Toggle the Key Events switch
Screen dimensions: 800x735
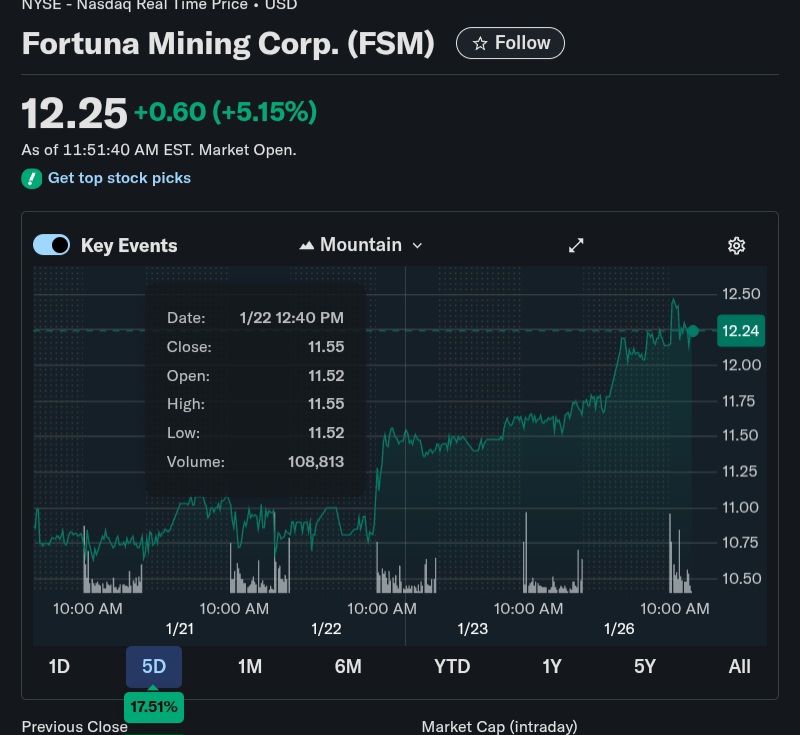52,245
